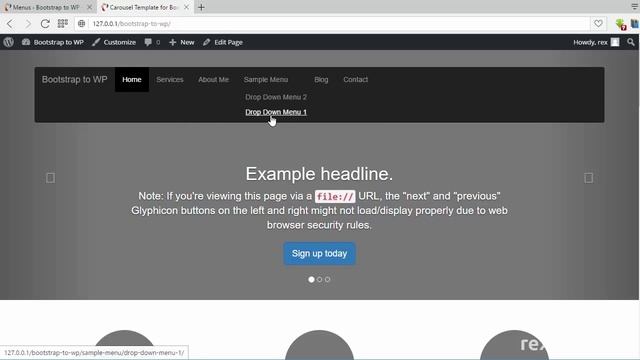640x360 pixels.
Task: Expand the Sample Menu dropdown
Action: (266, 80)
